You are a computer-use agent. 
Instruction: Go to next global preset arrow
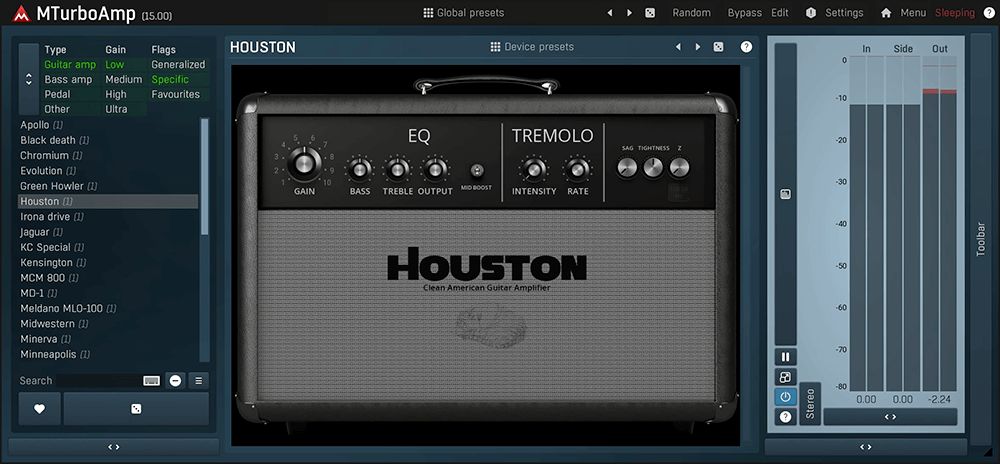[x=629, y=13]
